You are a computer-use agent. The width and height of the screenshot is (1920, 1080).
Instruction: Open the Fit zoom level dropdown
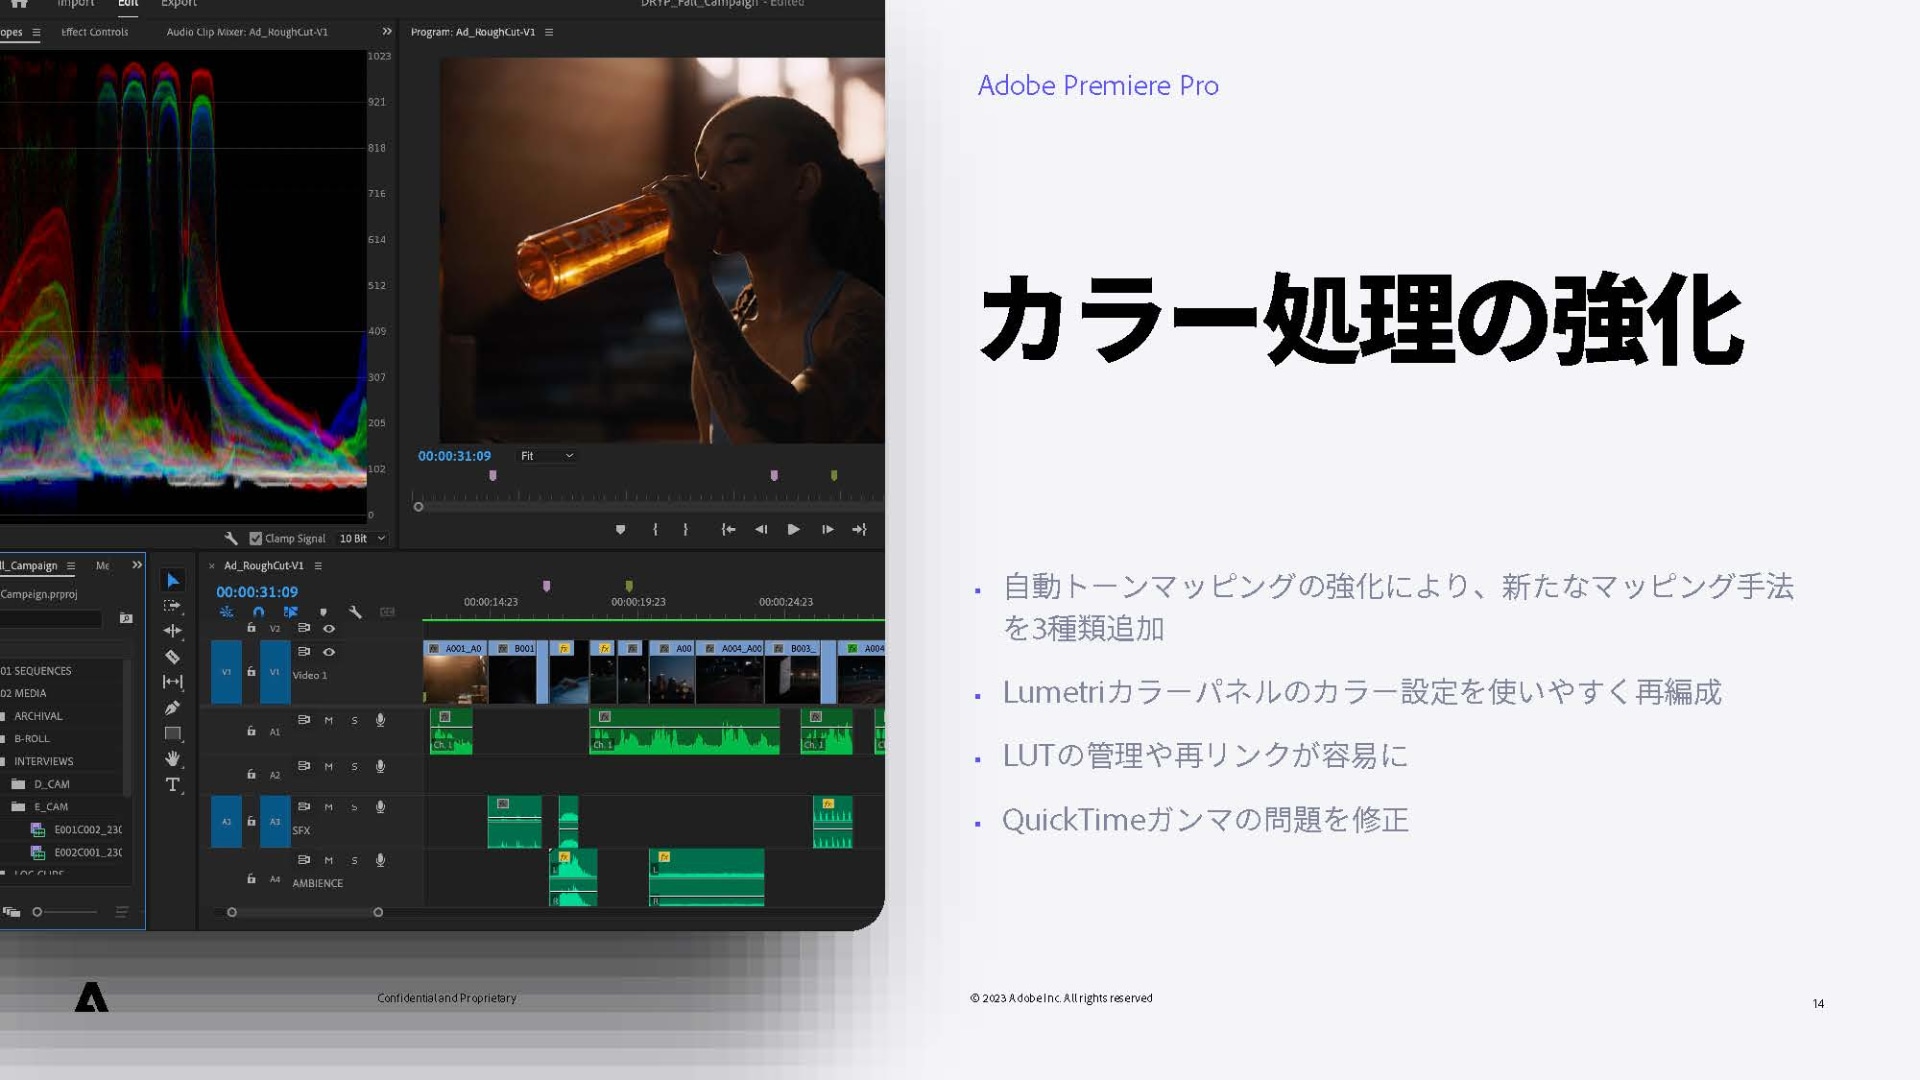pyautogui.click(x=547, y=456)
